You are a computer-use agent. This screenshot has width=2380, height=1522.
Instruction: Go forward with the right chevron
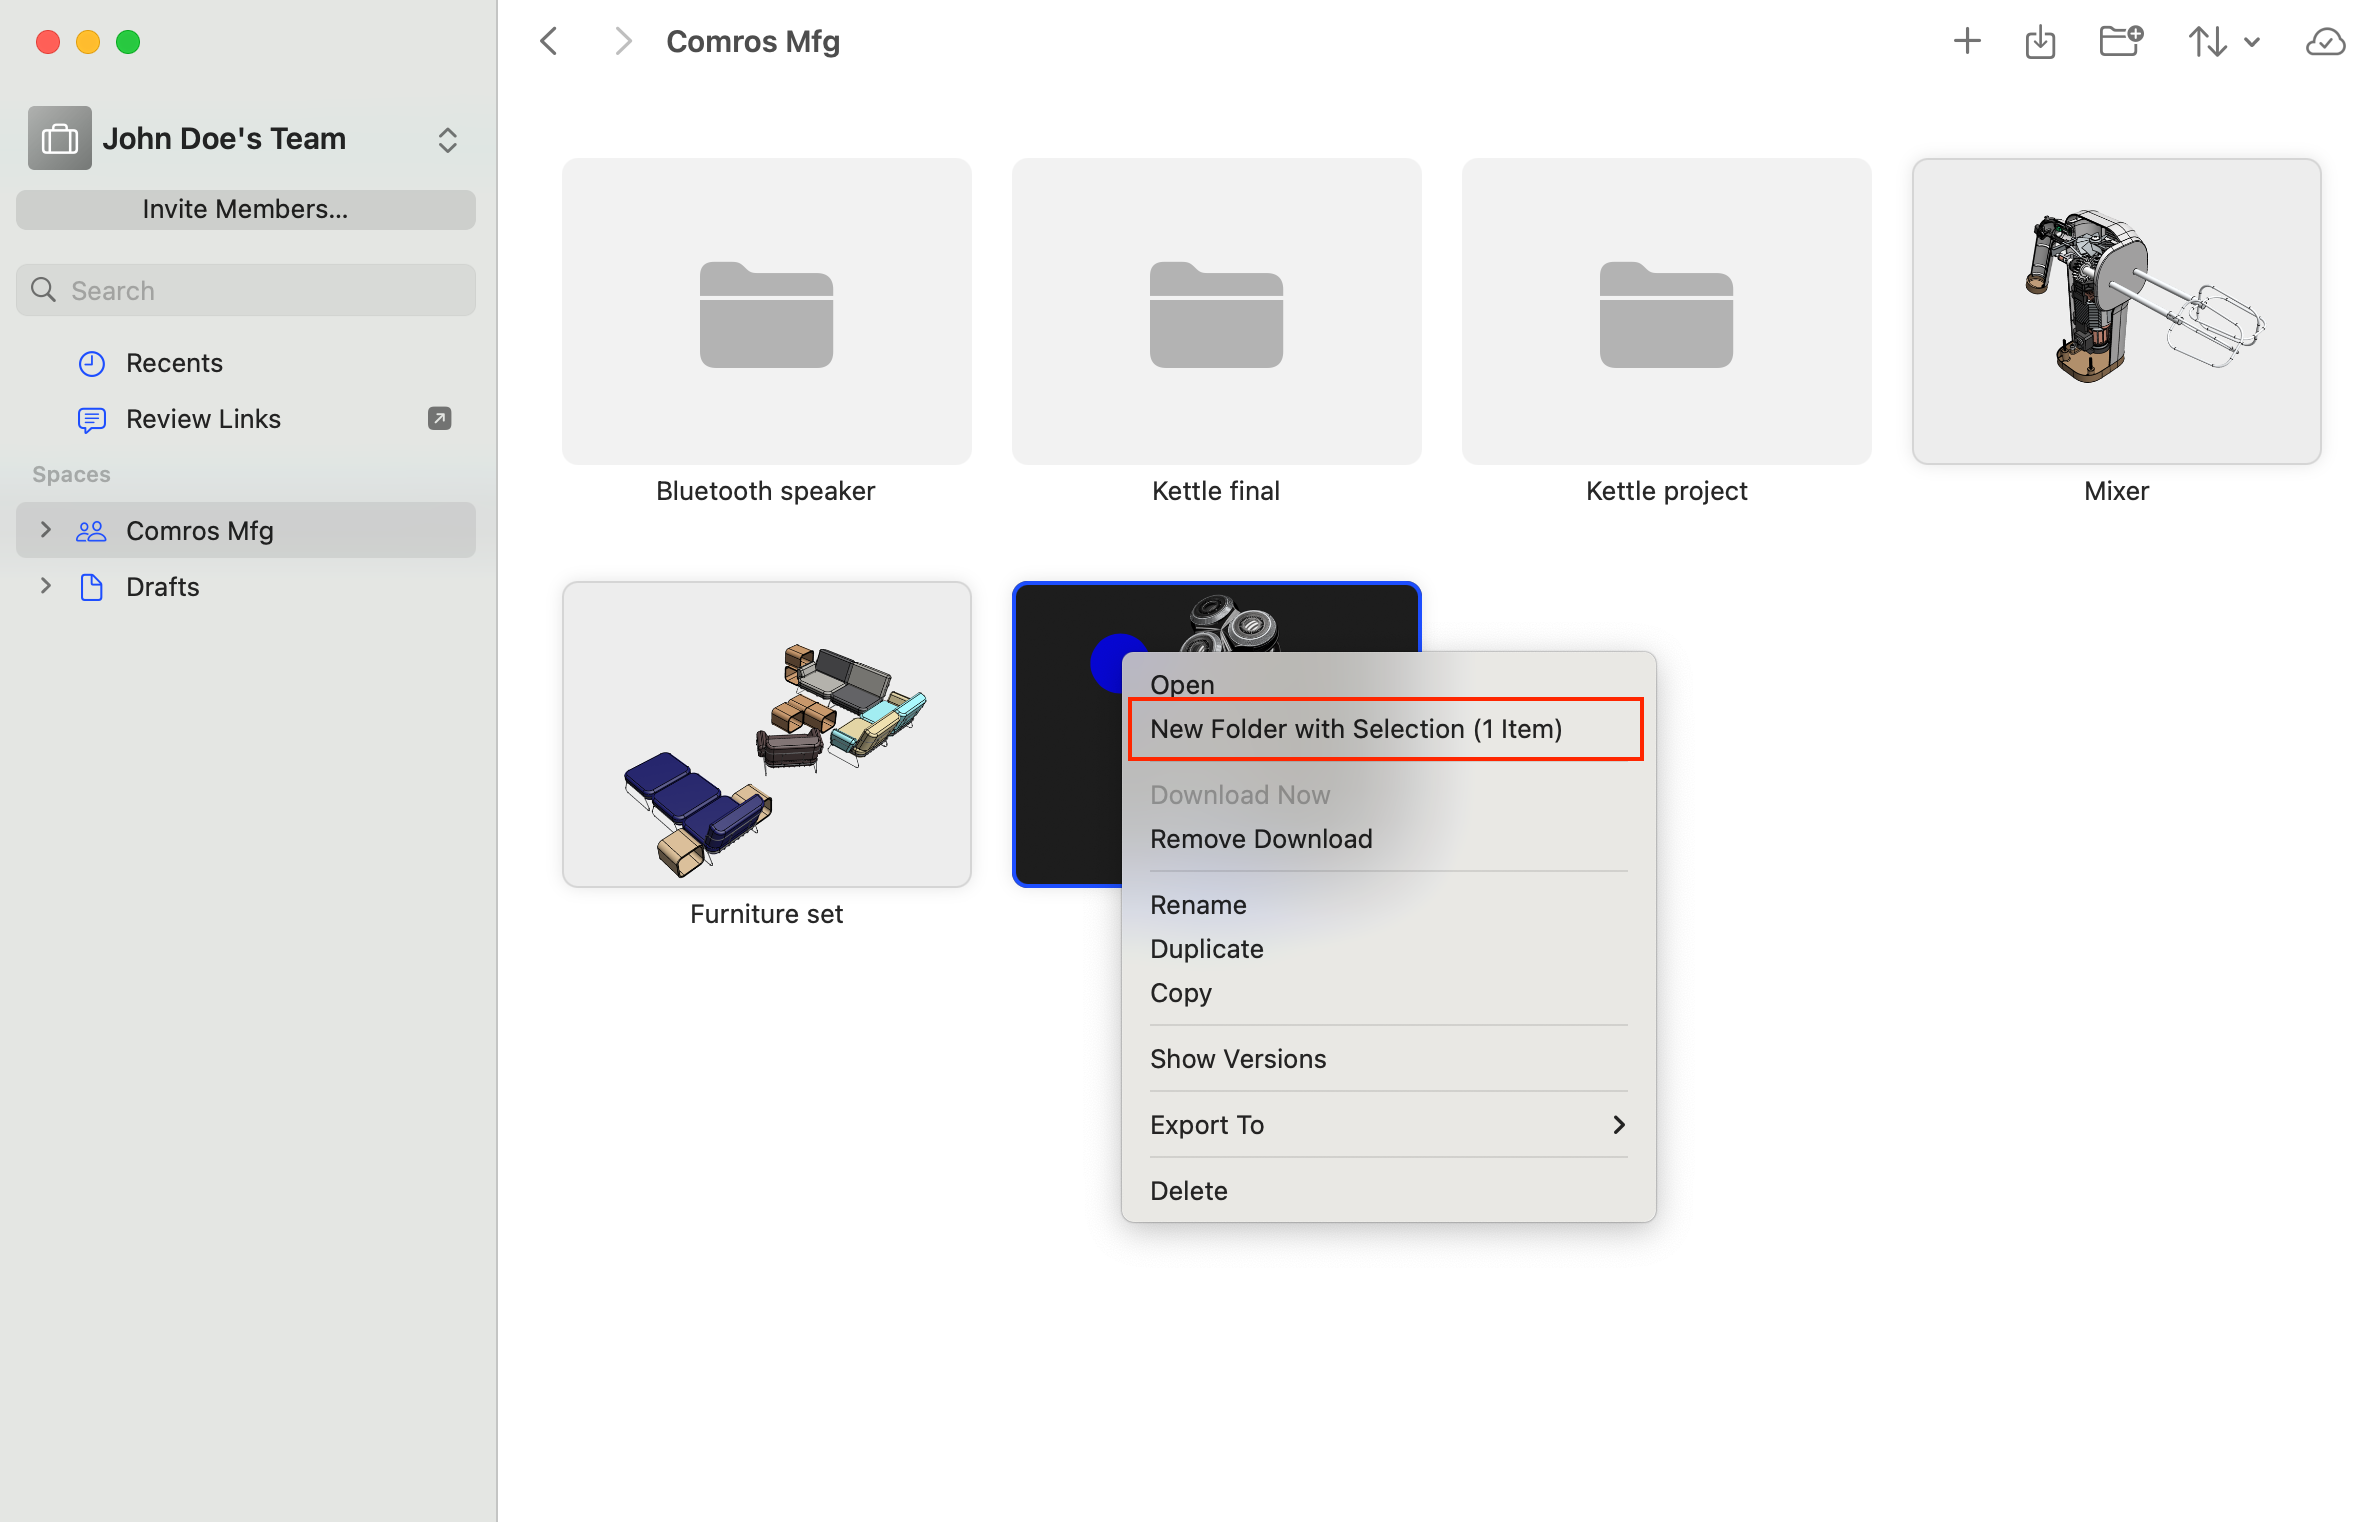(623, 41)
